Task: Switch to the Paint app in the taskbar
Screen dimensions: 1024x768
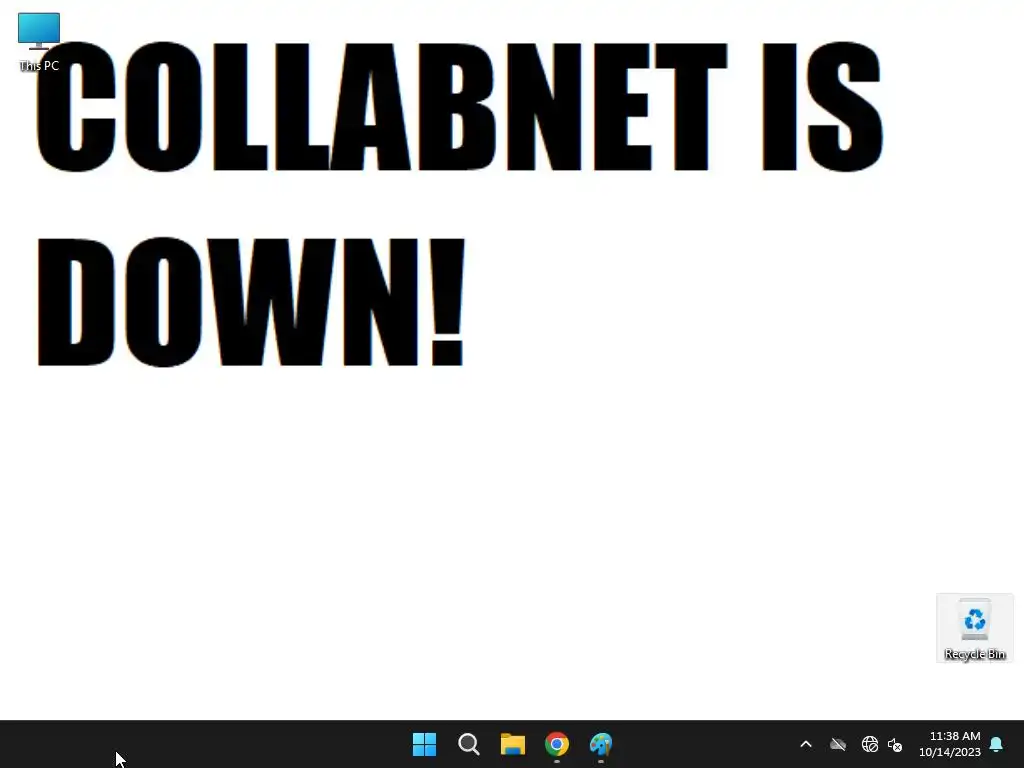Action: pyautogui.click(x=601, y=744)
